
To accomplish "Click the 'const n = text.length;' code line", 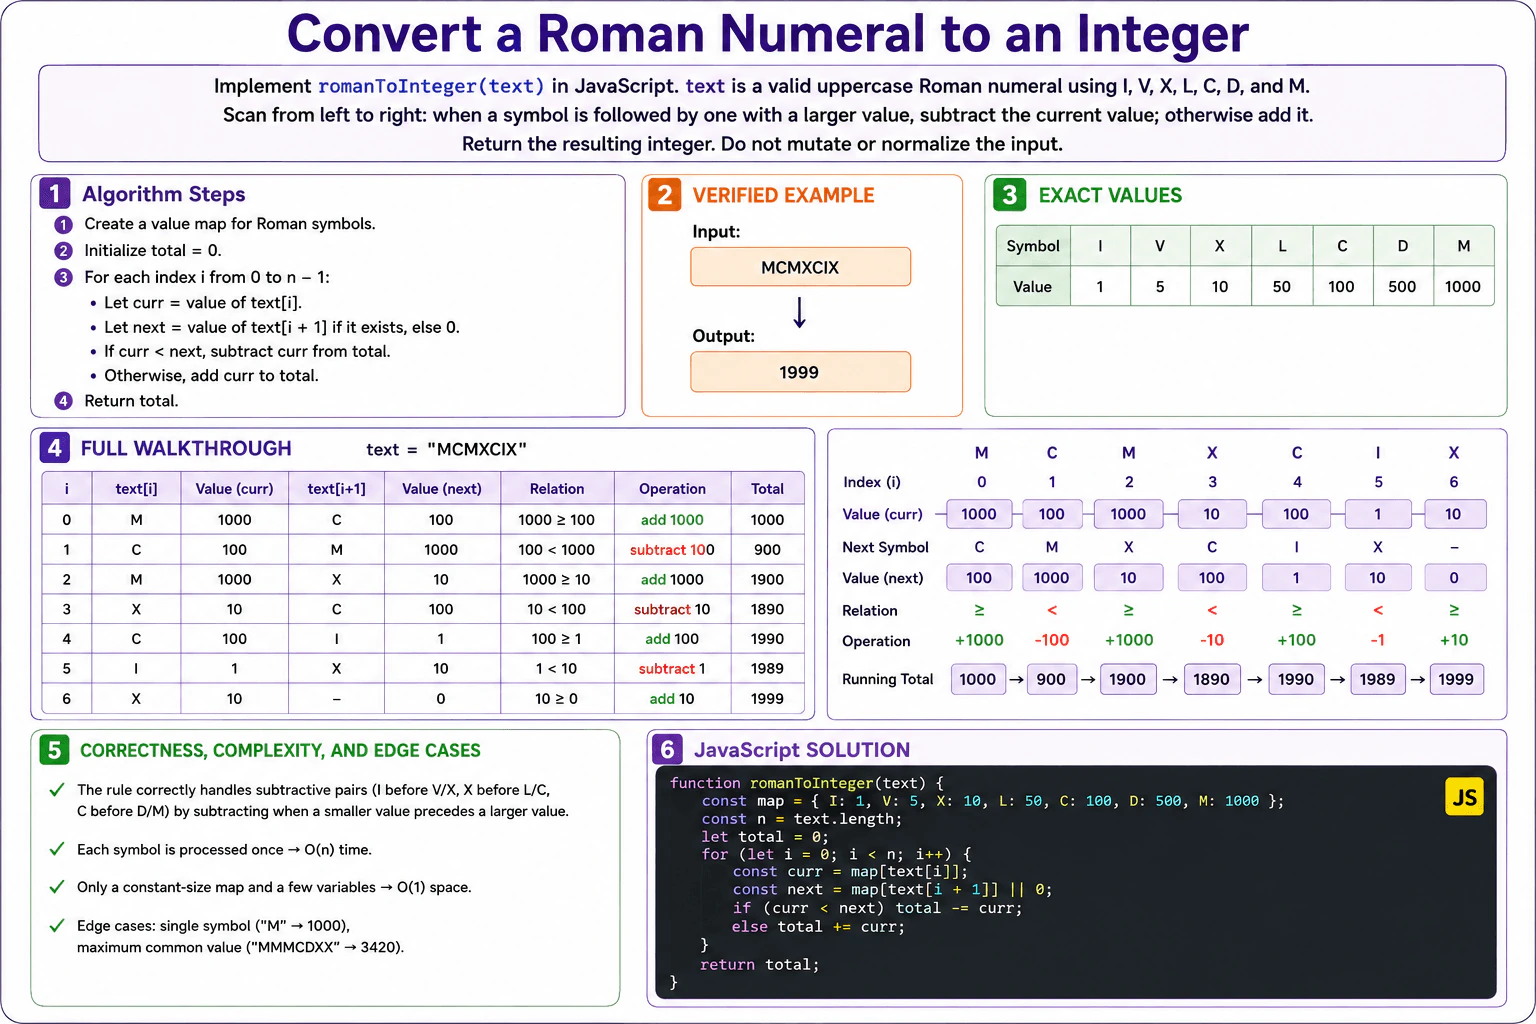I will pyautogui.click(x=802, y=819).
